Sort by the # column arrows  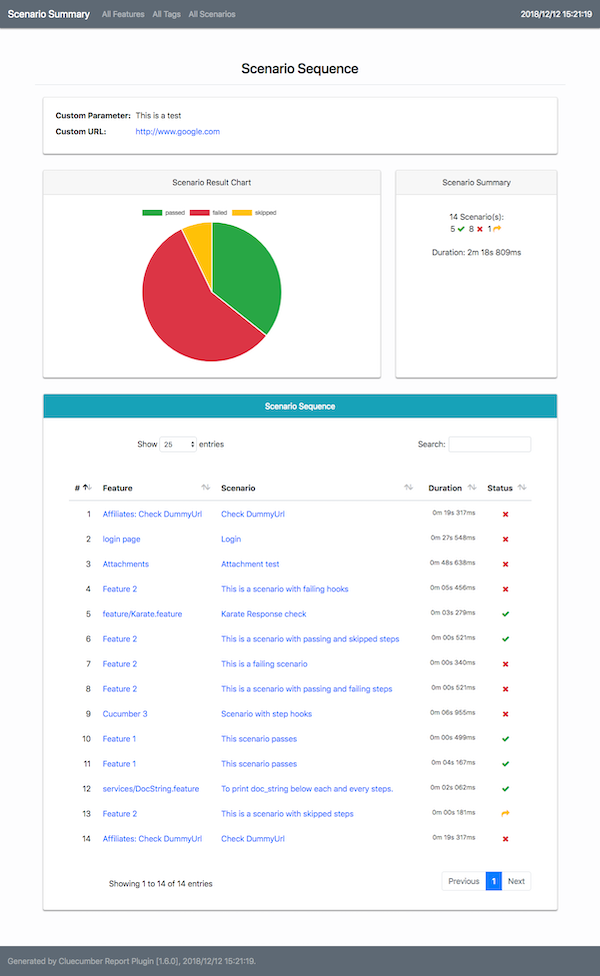point(87,487)
